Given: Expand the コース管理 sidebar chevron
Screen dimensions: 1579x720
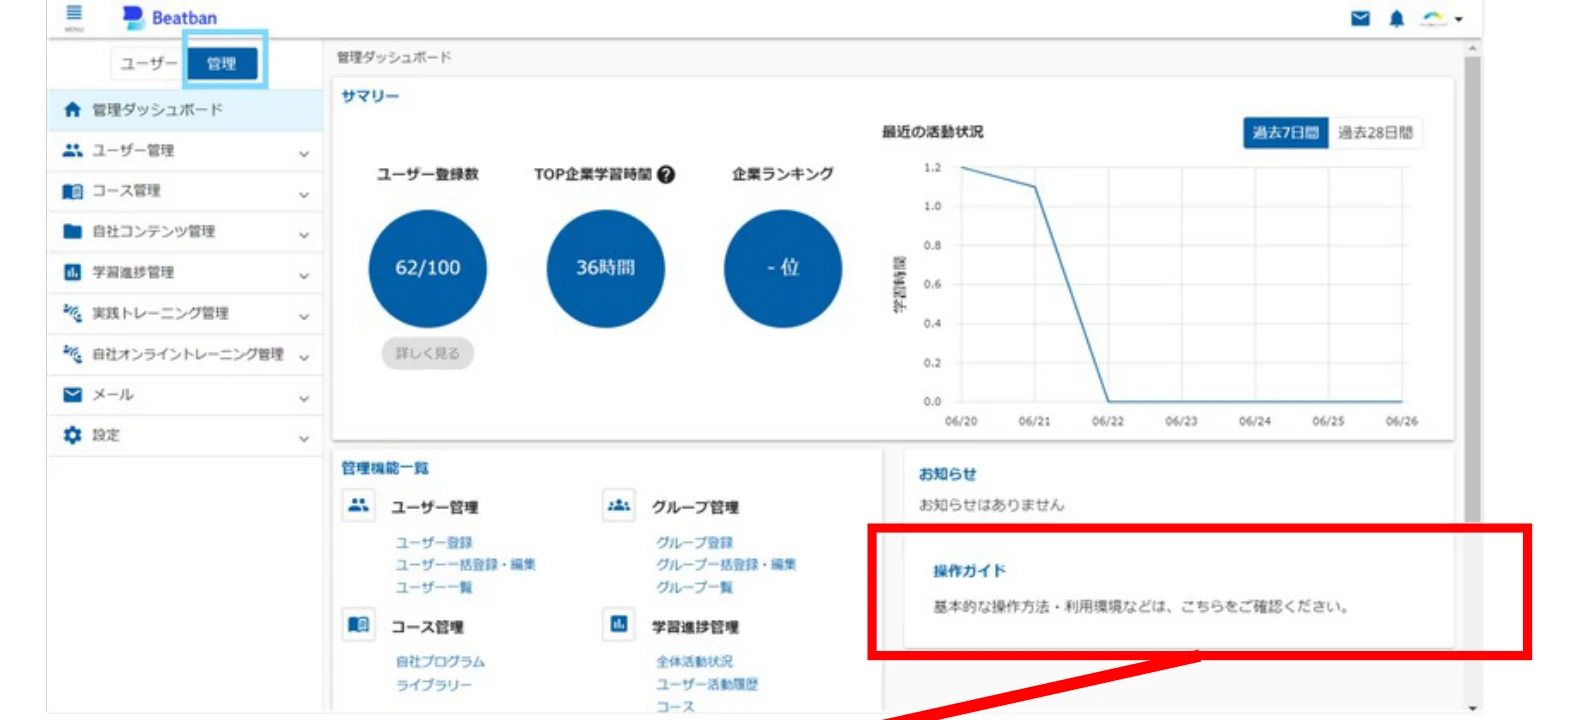Looking at the screenshot, I should pyautogui.click(x=304, y=195).
